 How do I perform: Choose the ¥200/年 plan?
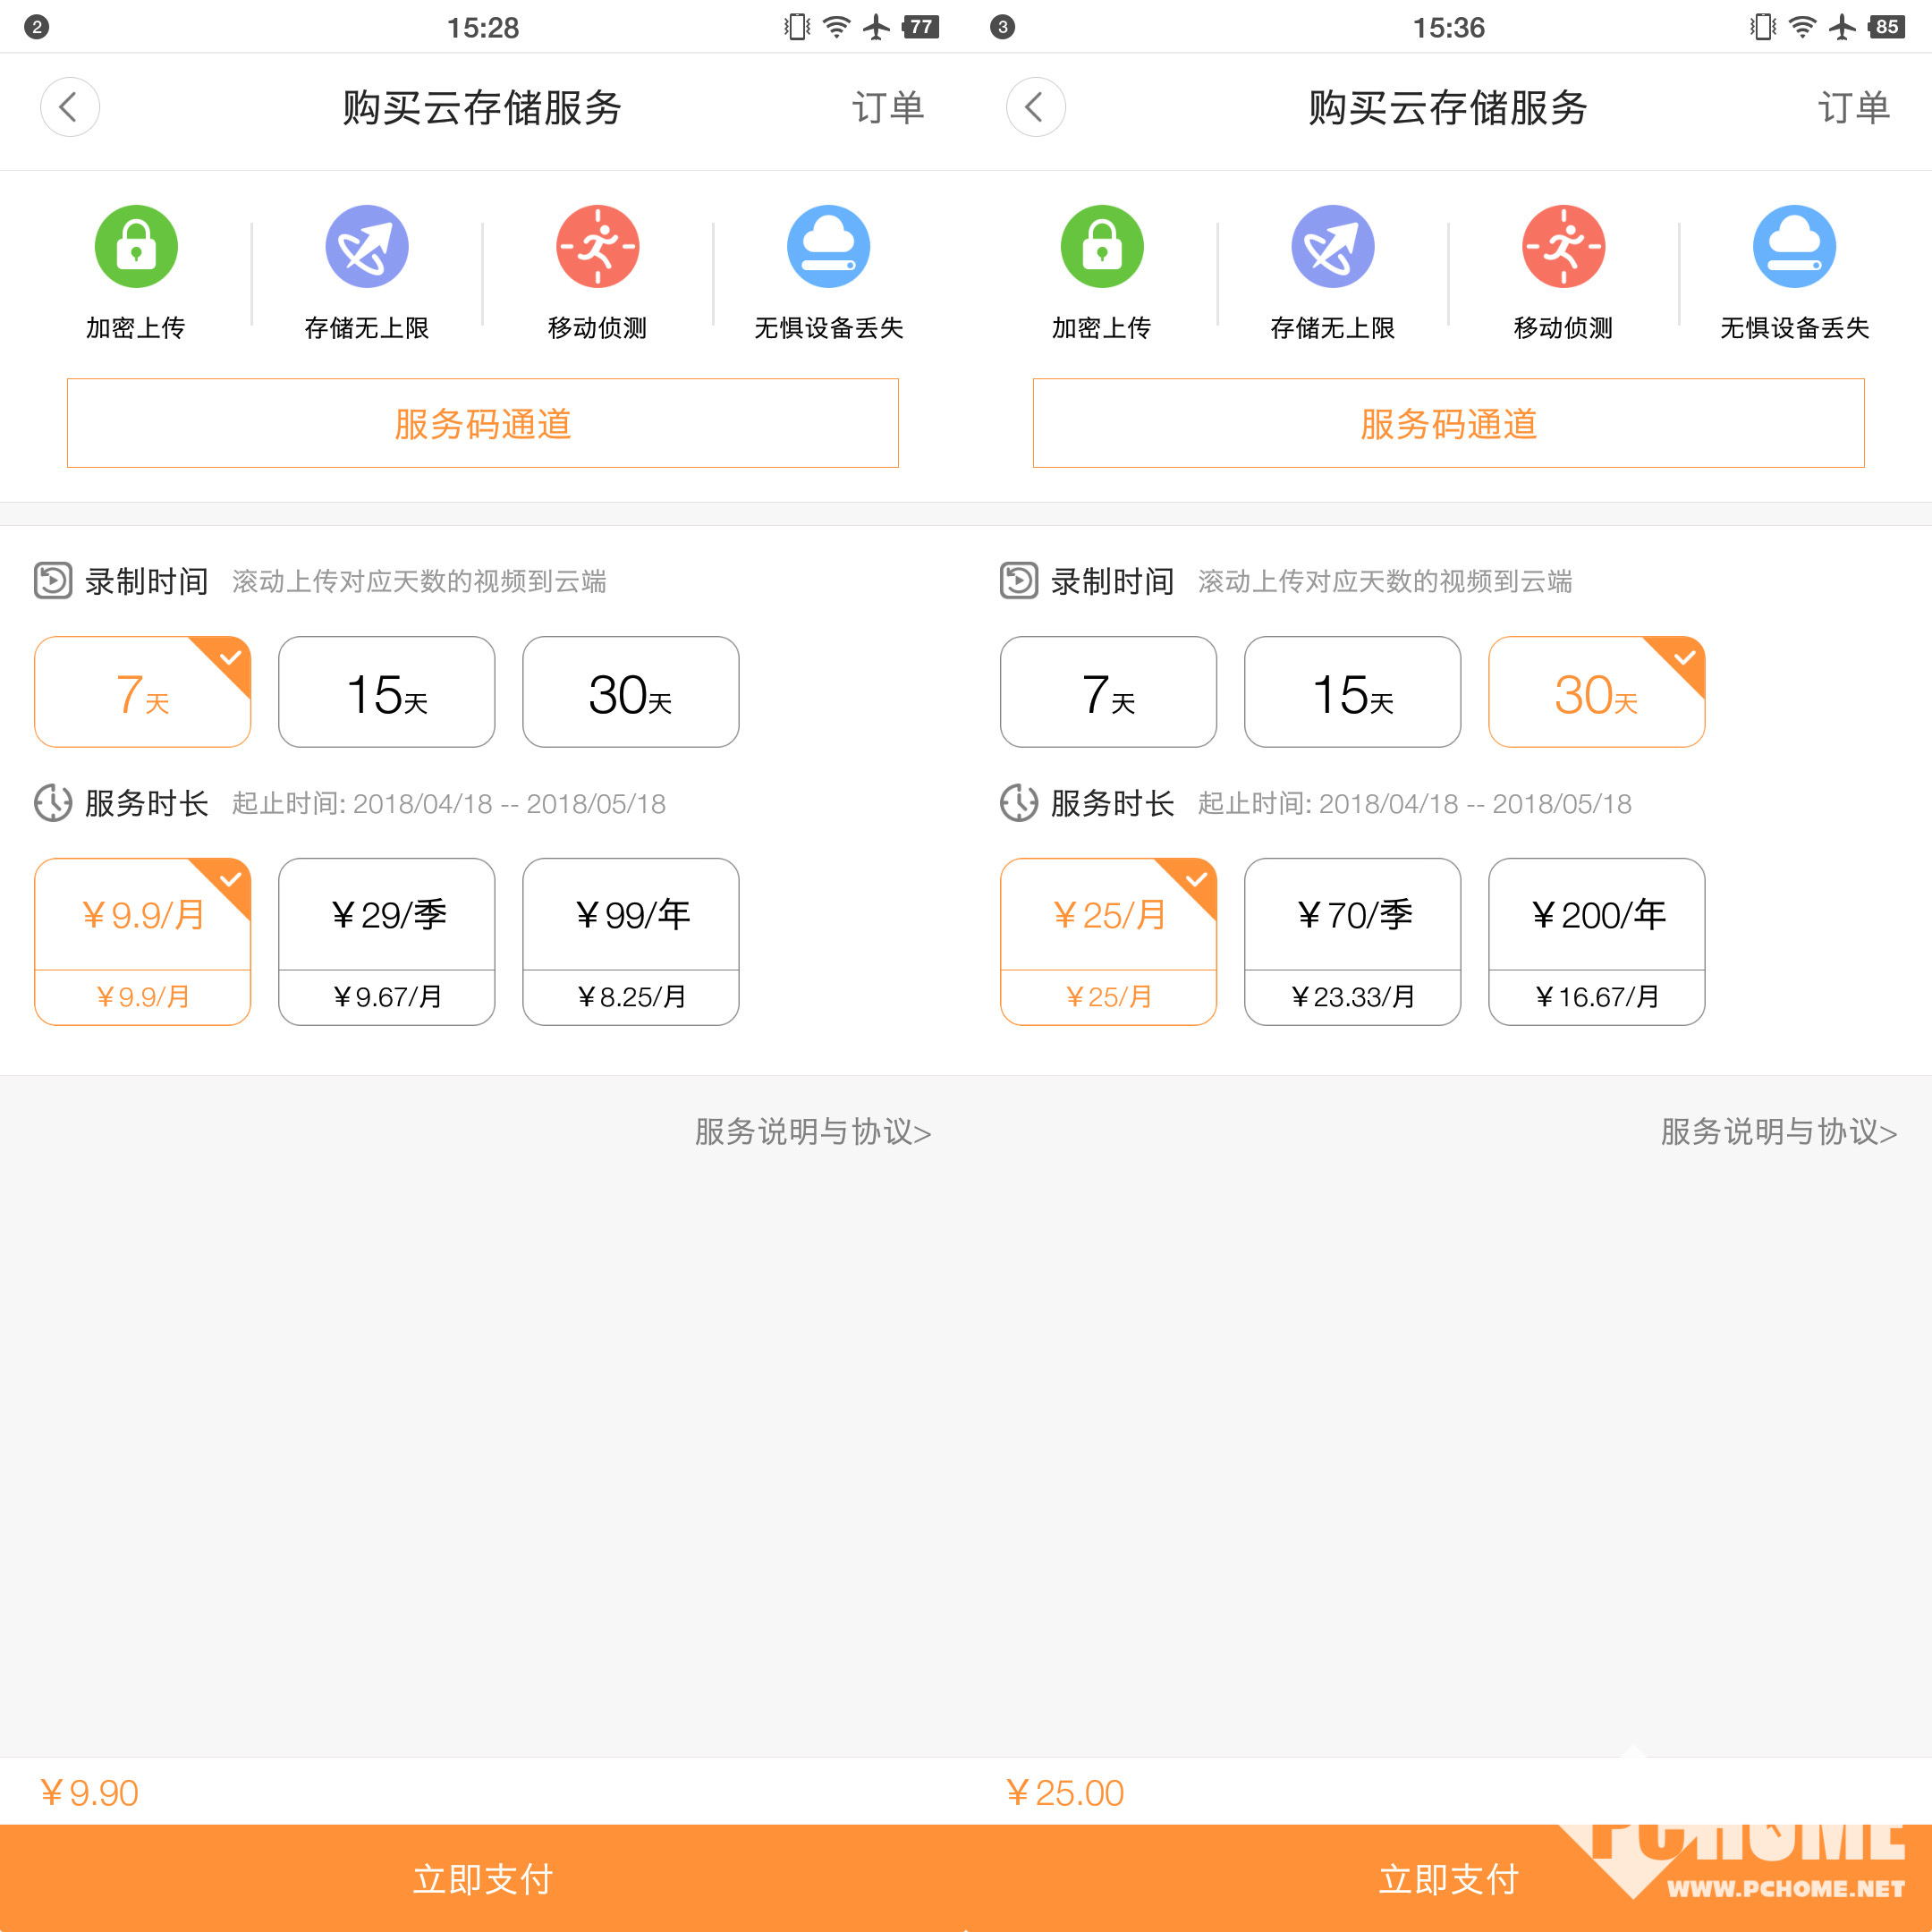click(x=1596, y=940)
